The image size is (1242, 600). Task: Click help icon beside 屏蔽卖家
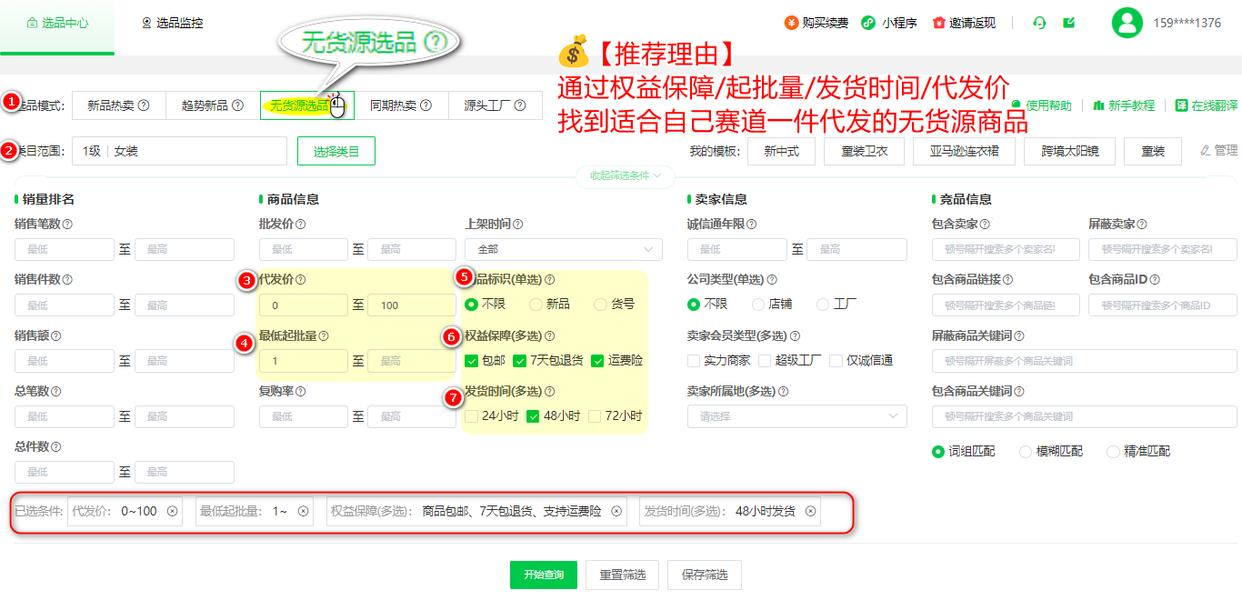click(1142, 224)
